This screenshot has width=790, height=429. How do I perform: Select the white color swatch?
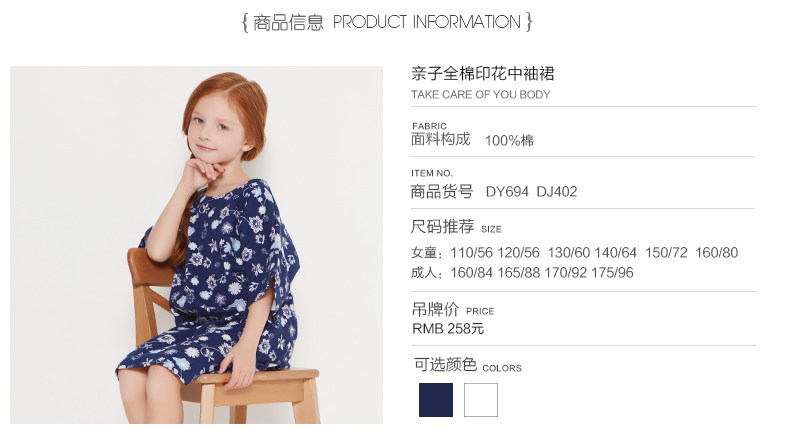(481, 400)
